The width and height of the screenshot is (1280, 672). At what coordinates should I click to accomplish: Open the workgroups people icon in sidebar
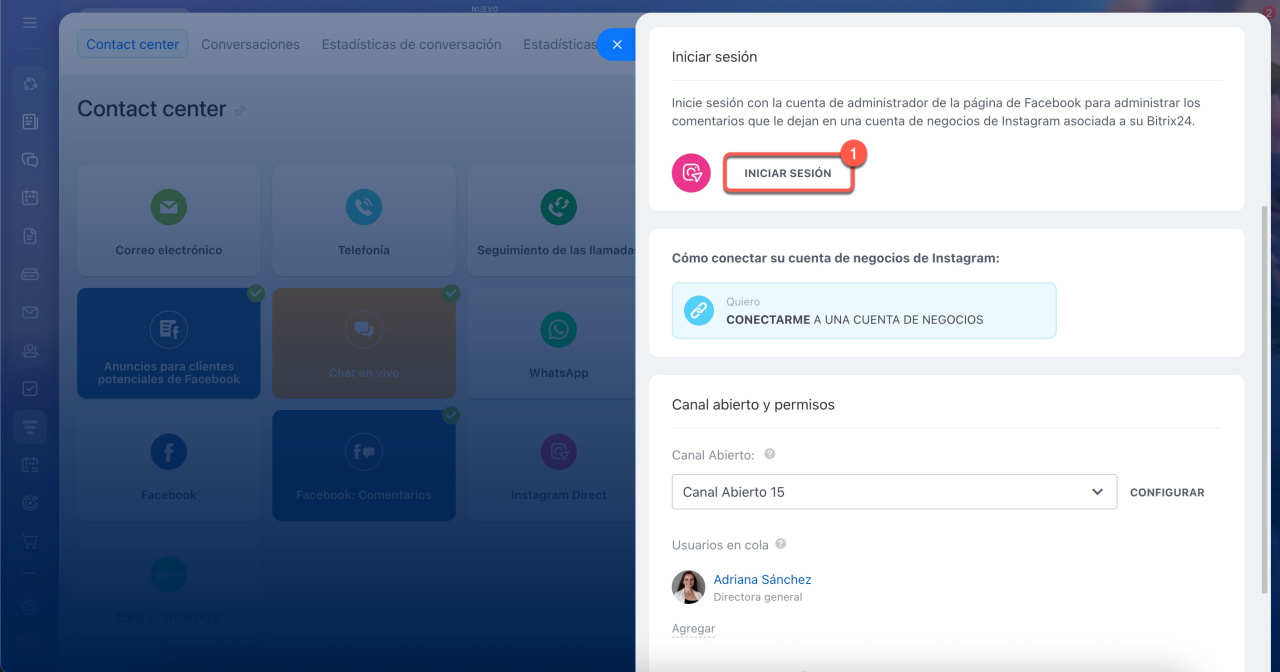coord(30,350)
